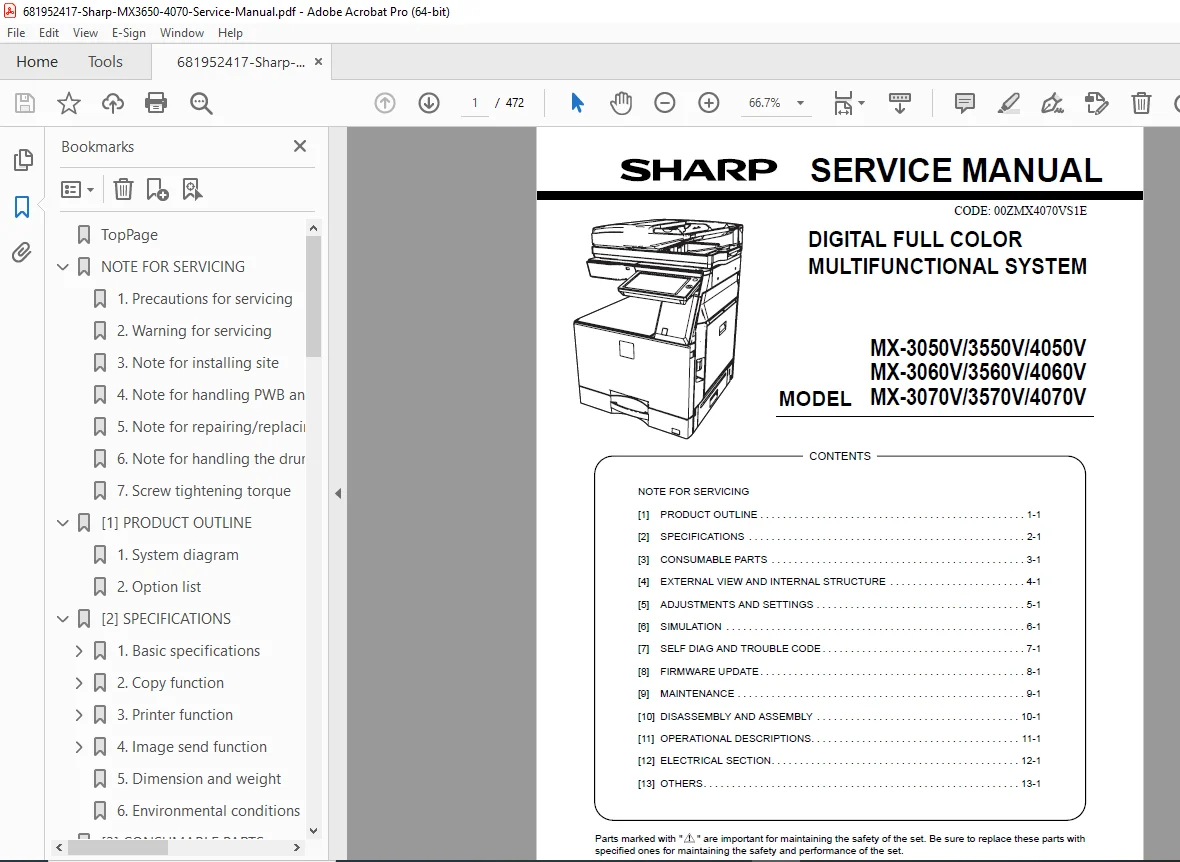
Task: Jump to 1. Precautions for servicing
Action: pyautogui.click(x=204, y=299)
